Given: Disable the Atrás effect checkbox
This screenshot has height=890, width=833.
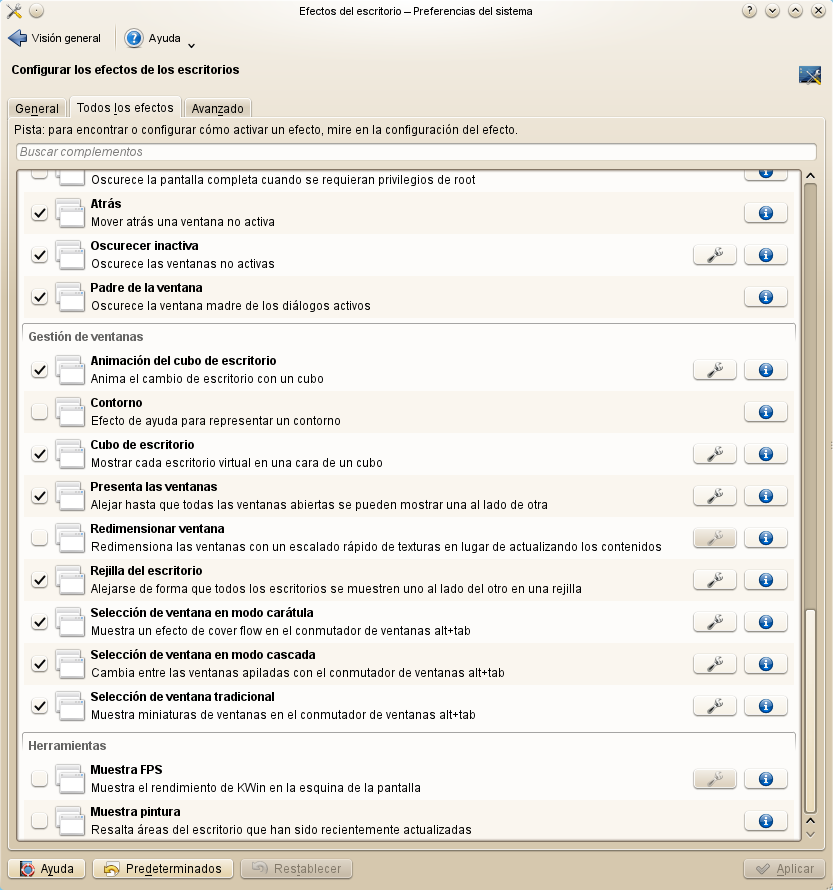Looking at the screenshot, I should click(39, 213).
